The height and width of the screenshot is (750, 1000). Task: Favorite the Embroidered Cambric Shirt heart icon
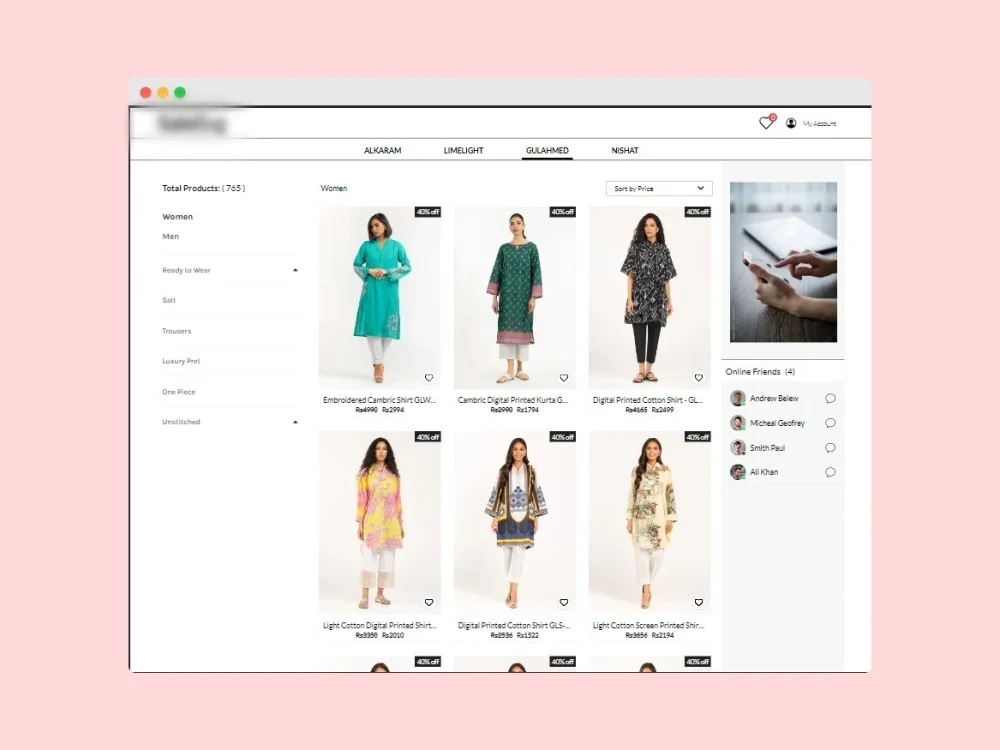tap(429, 378)
